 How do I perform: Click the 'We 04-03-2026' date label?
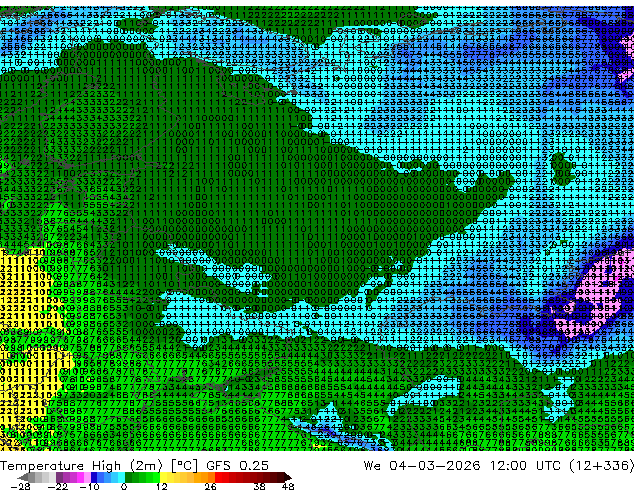tap(422, 466)
